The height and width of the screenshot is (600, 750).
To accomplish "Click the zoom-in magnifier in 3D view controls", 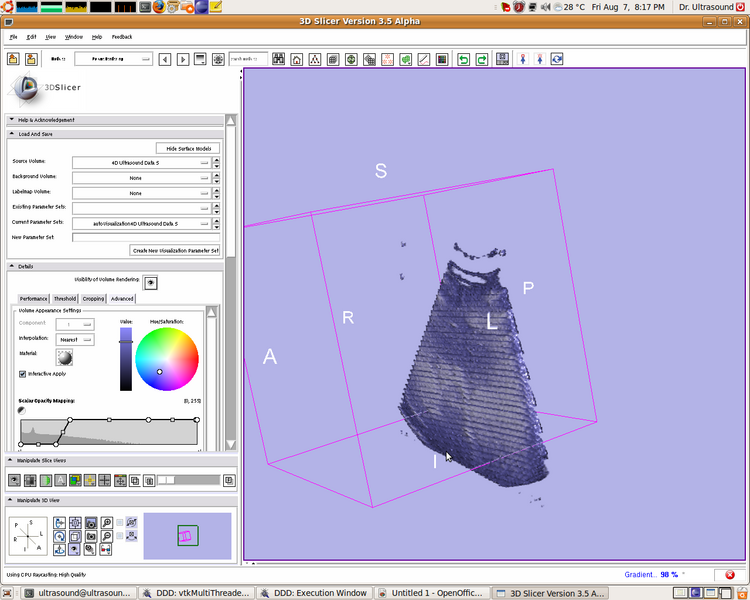I will [106, 522].
